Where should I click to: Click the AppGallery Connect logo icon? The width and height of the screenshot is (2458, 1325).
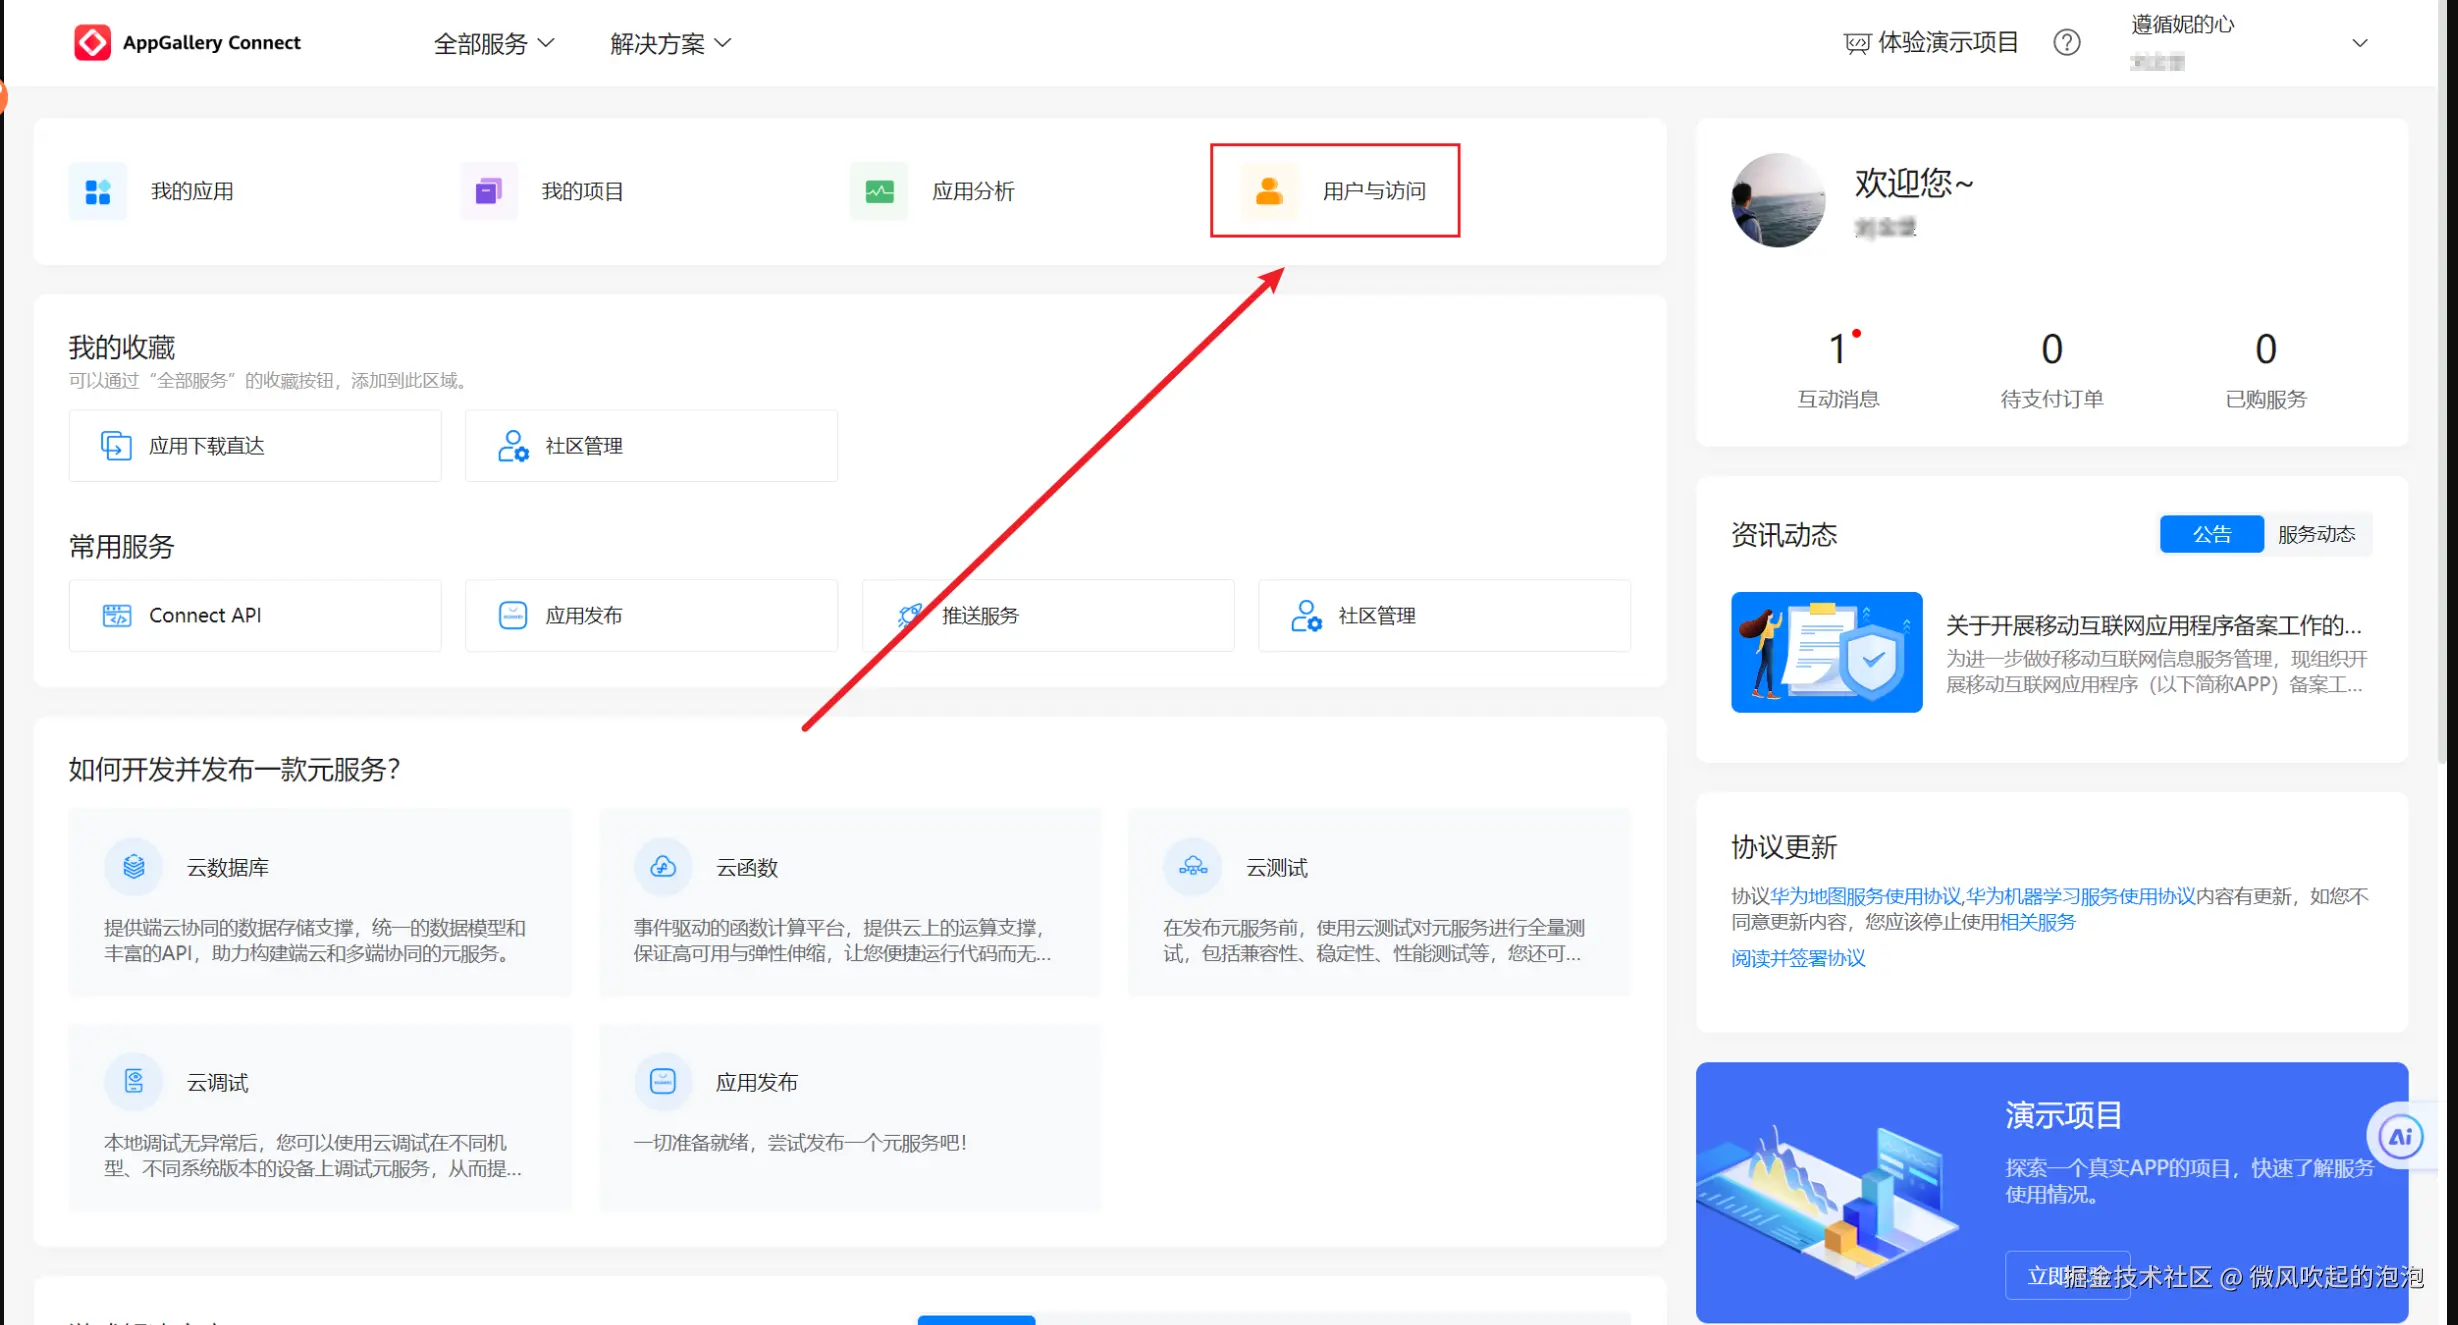(x=92, y=43)
